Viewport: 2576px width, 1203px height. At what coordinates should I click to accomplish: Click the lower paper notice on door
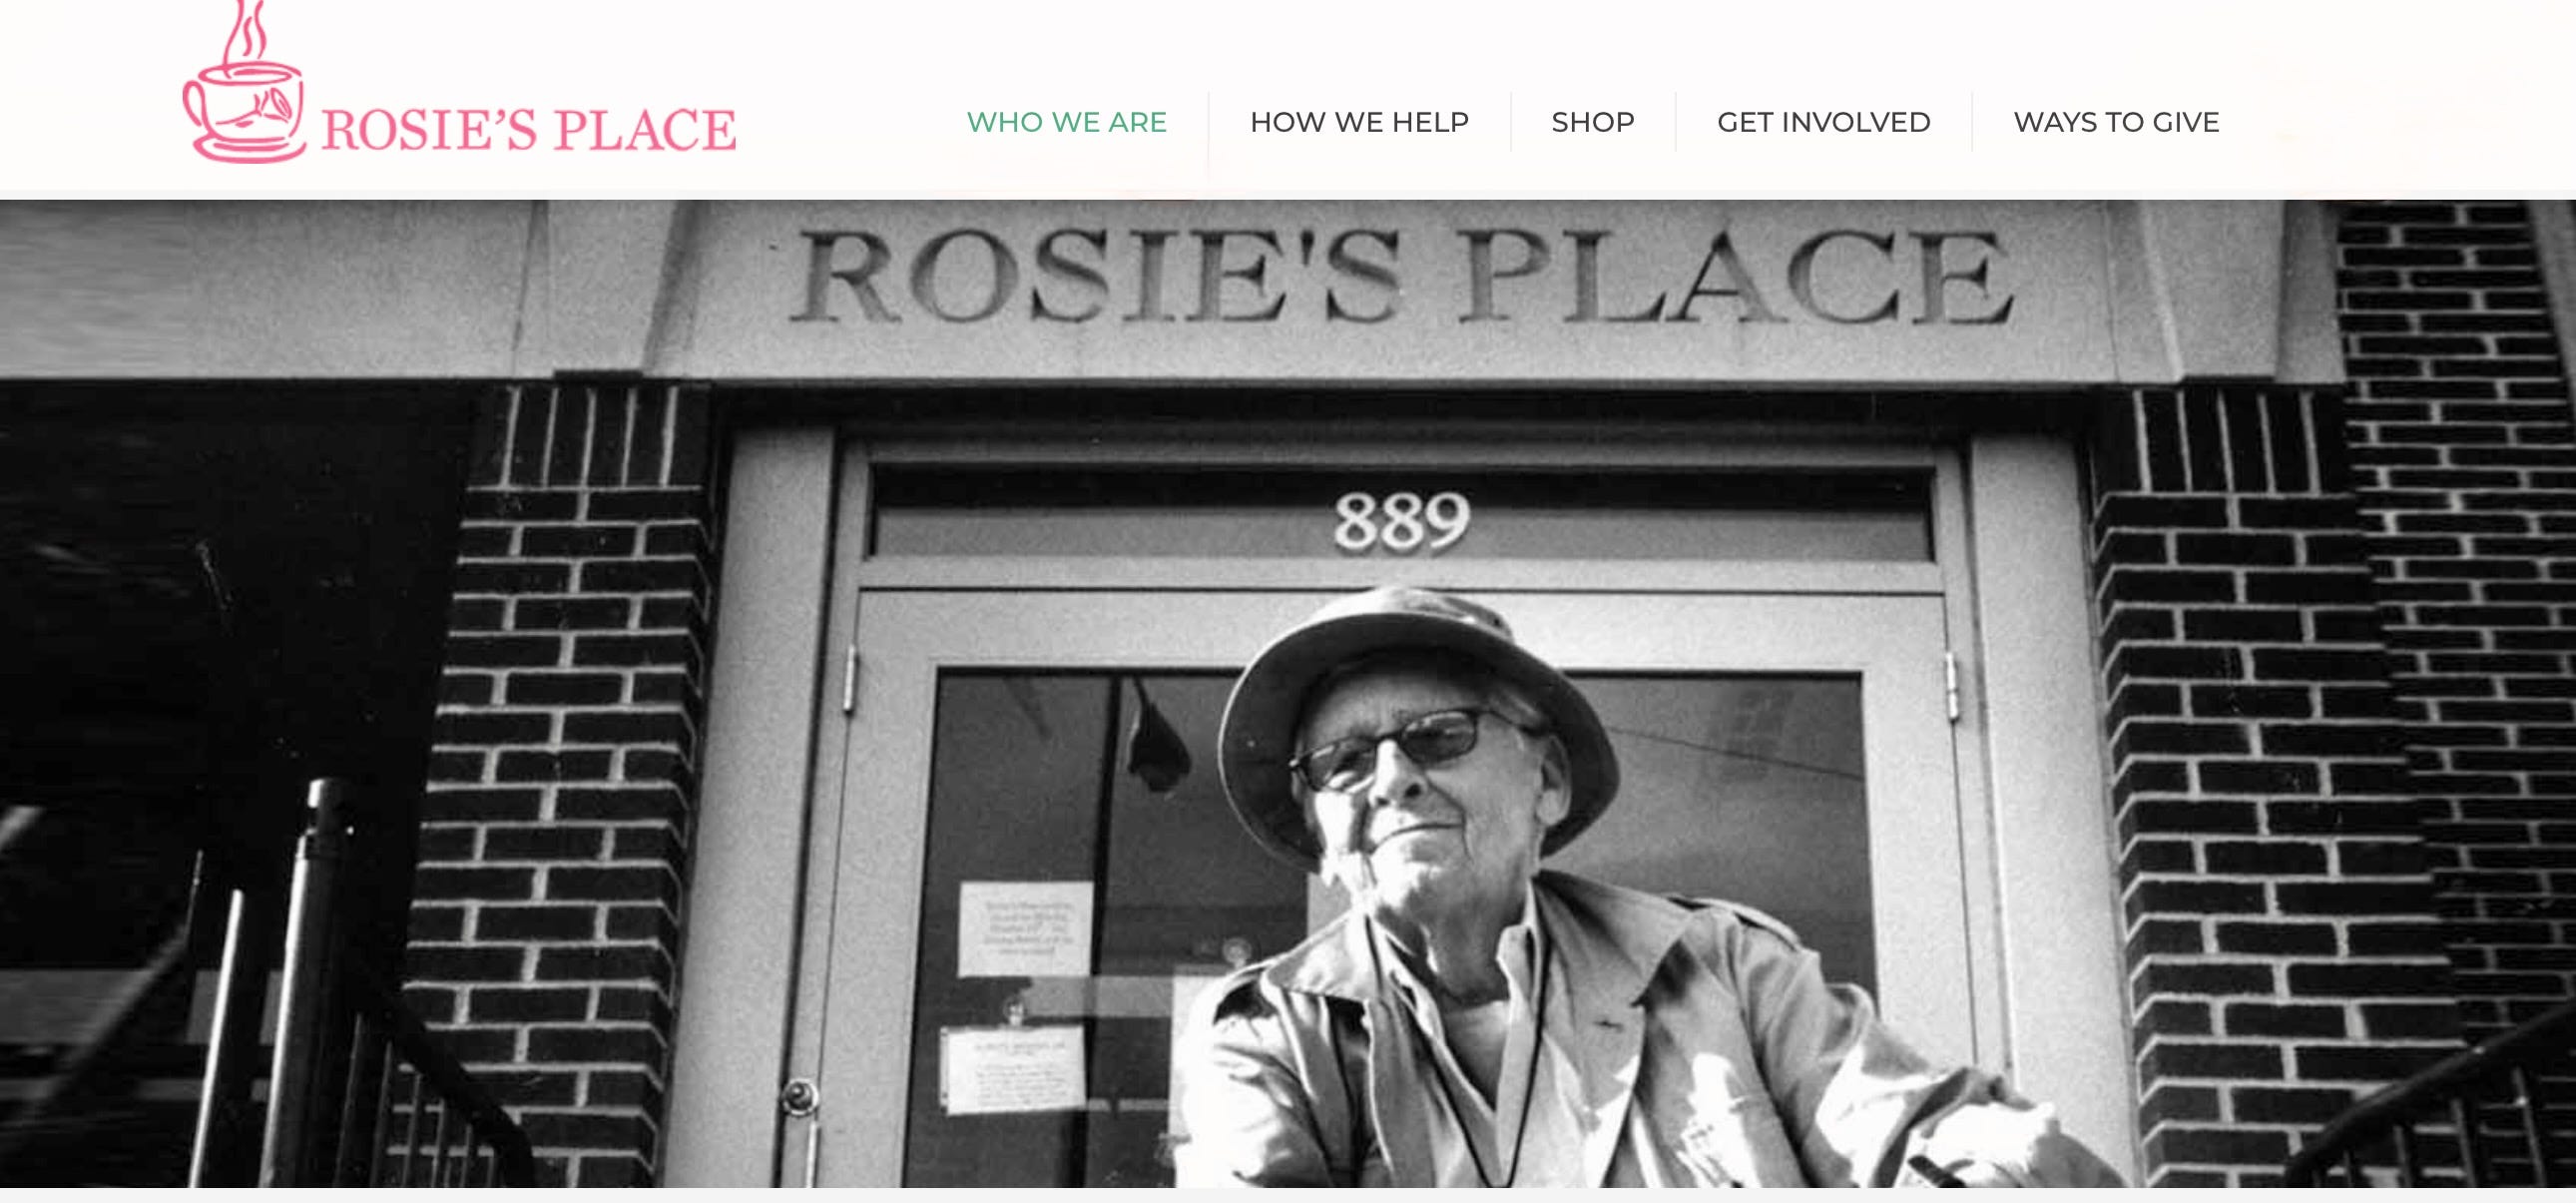coord(1014,1070)
